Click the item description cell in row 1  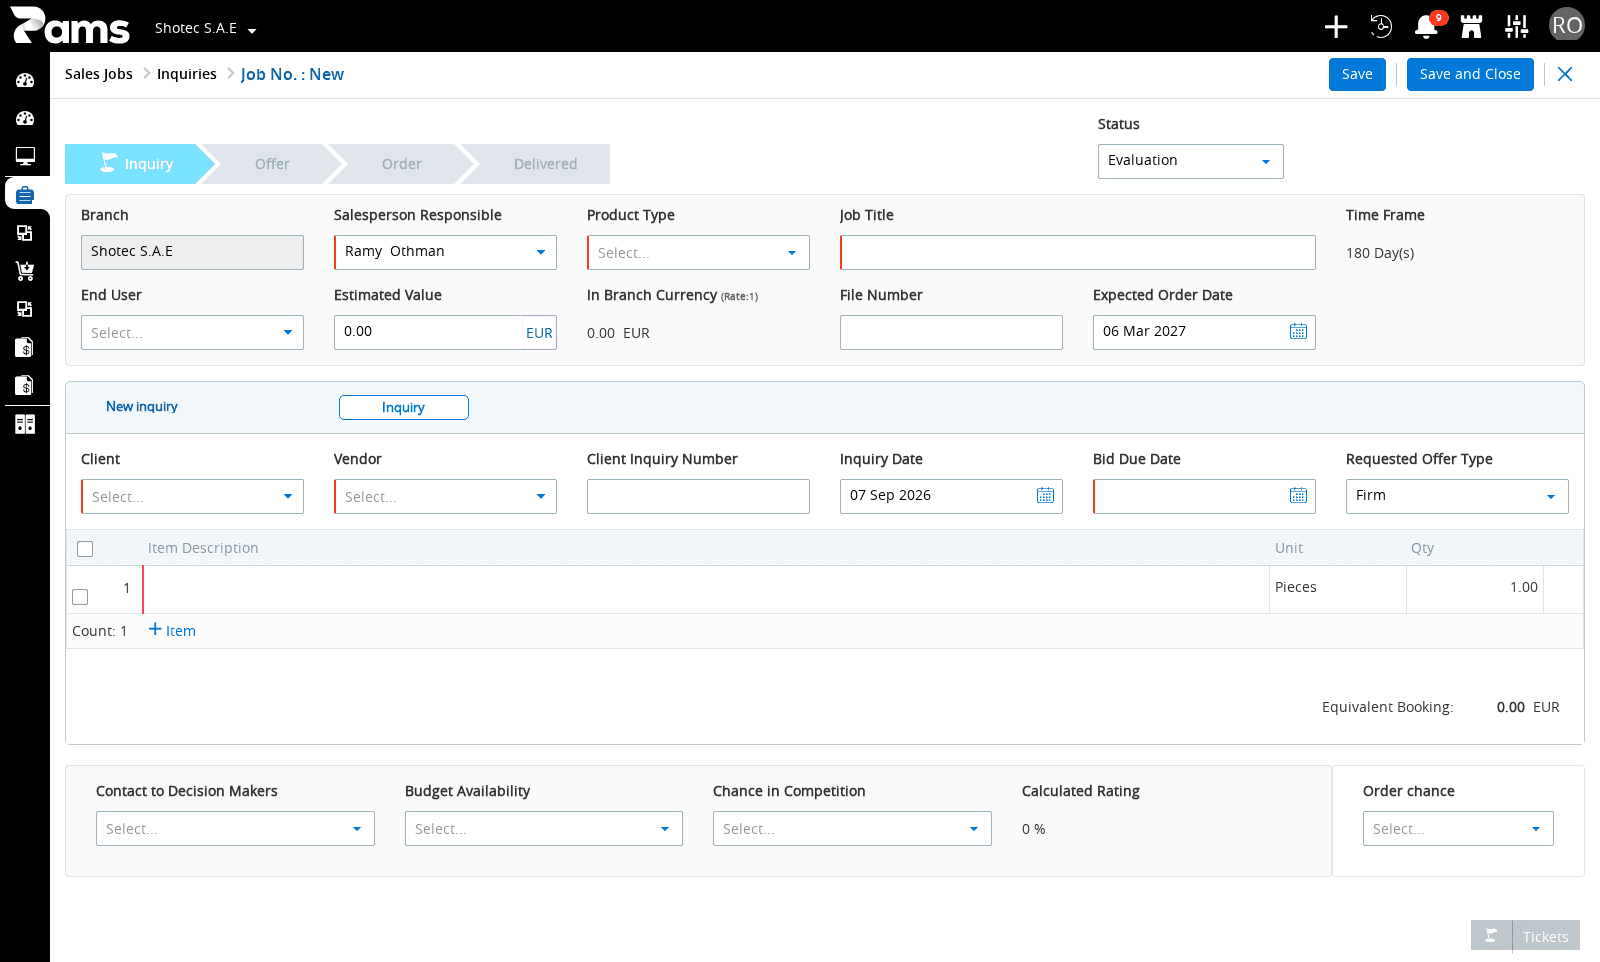706,589
